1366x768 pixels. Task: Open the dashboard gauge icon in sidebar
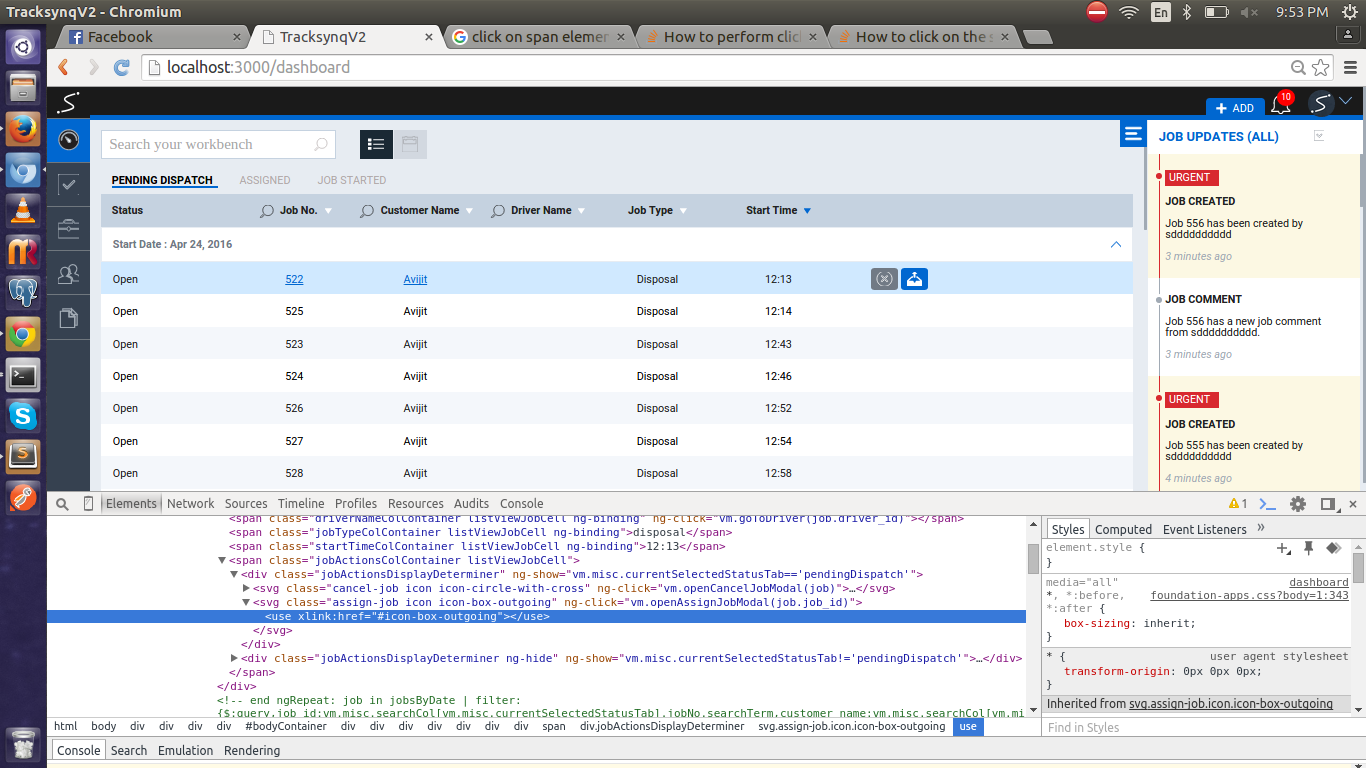(68, 139)
